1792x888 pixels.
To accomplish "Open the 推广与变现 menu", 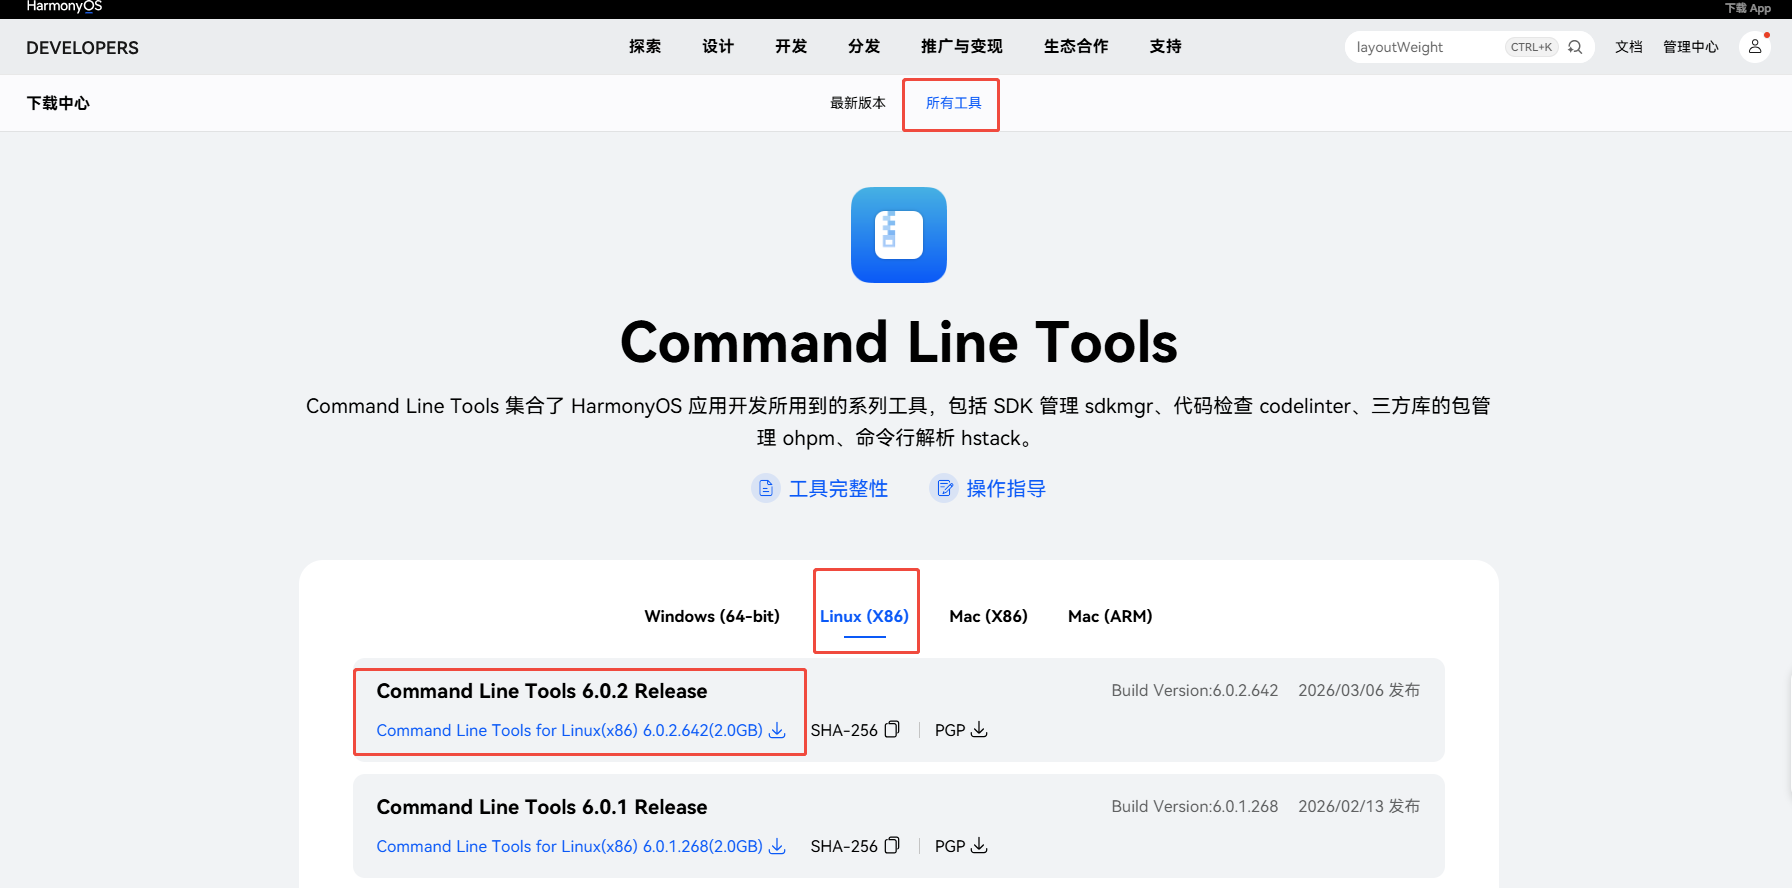I will point(962,46).
